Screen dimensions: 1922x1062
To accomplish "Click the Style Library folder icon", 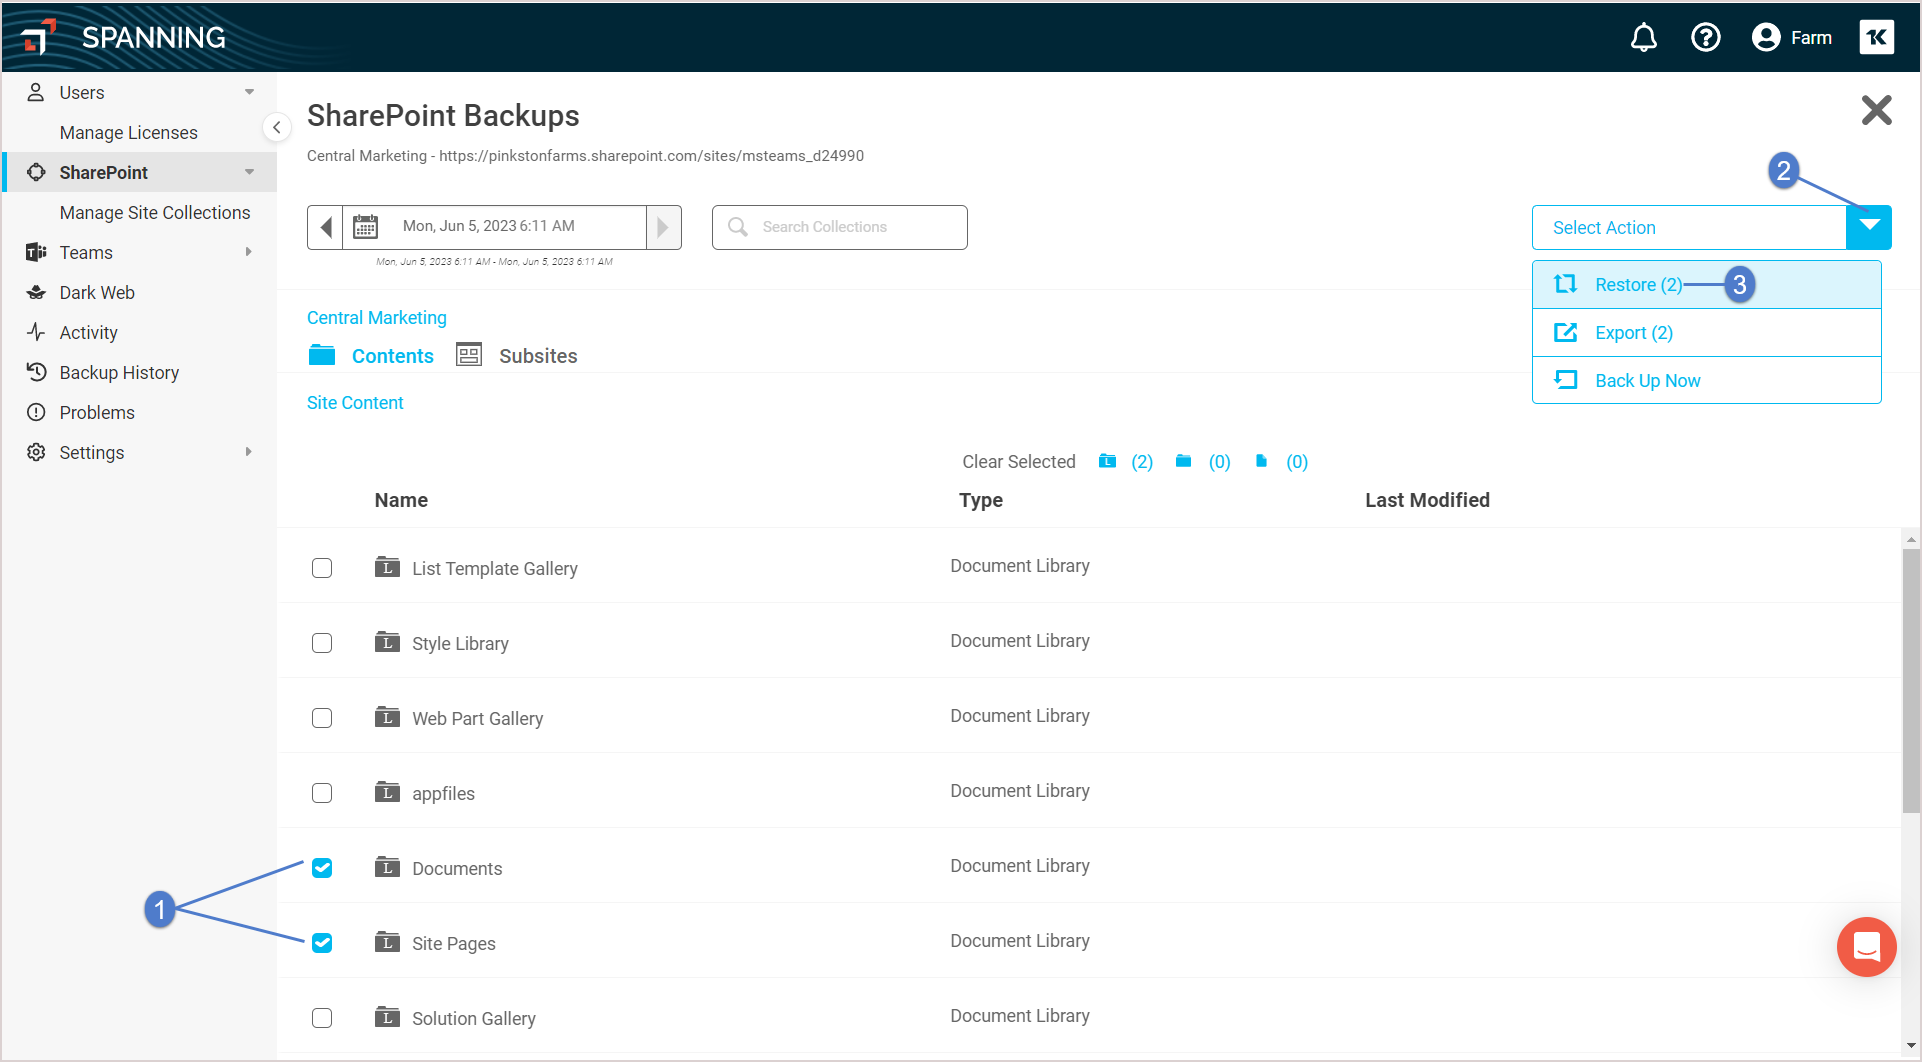I will 387,642.
